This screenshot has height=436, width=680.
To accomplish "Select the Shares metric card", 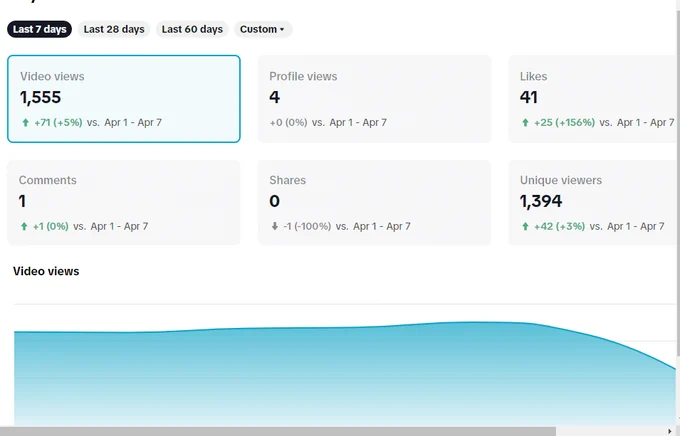I will point(374,203).
